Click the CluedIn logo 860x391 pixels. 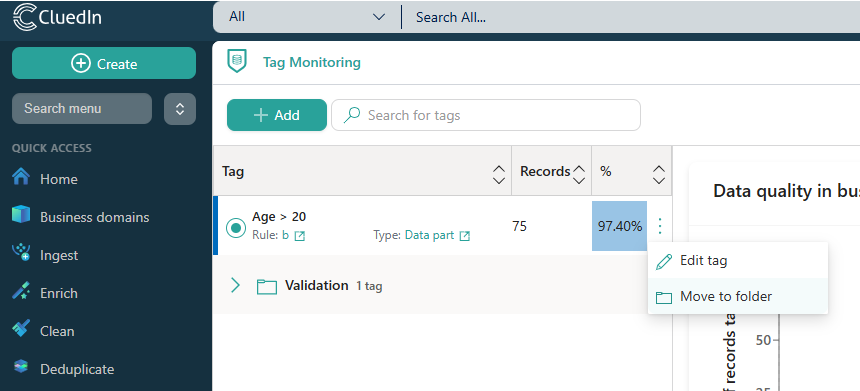click(x=57, y=17)
